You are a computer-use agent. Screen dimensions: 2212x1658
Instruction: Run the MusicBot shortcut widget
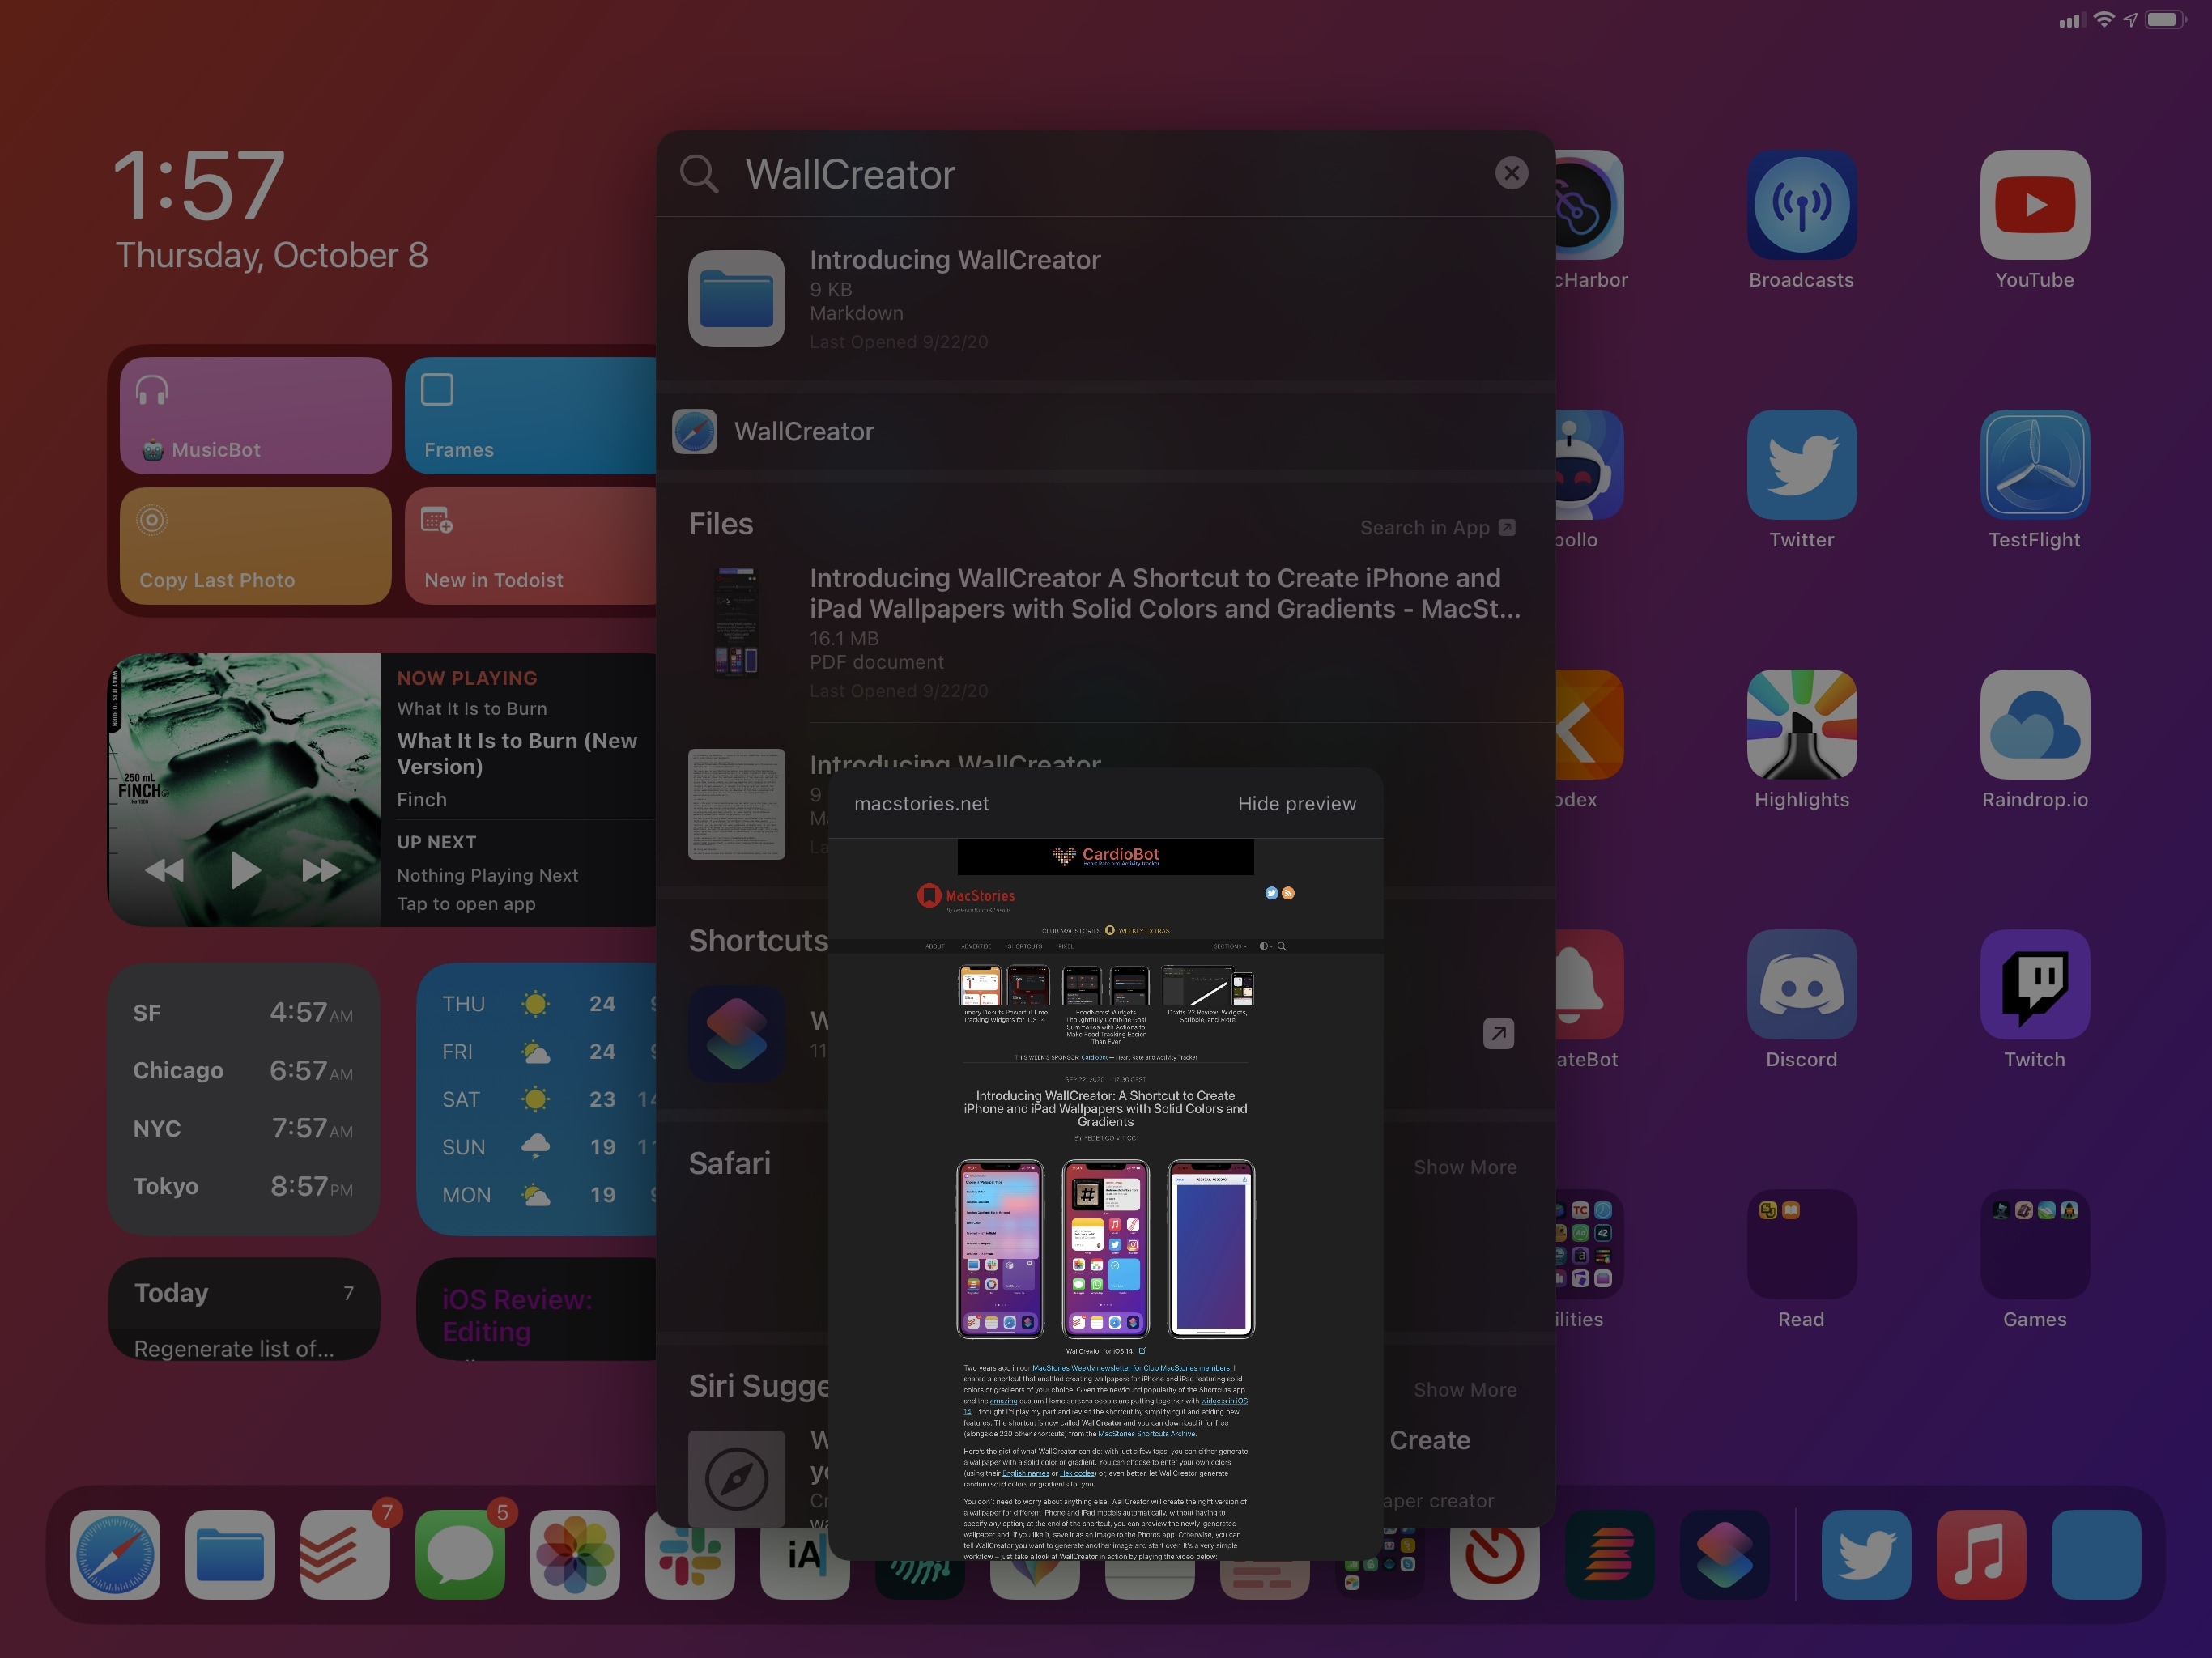(x=255, y=415)
